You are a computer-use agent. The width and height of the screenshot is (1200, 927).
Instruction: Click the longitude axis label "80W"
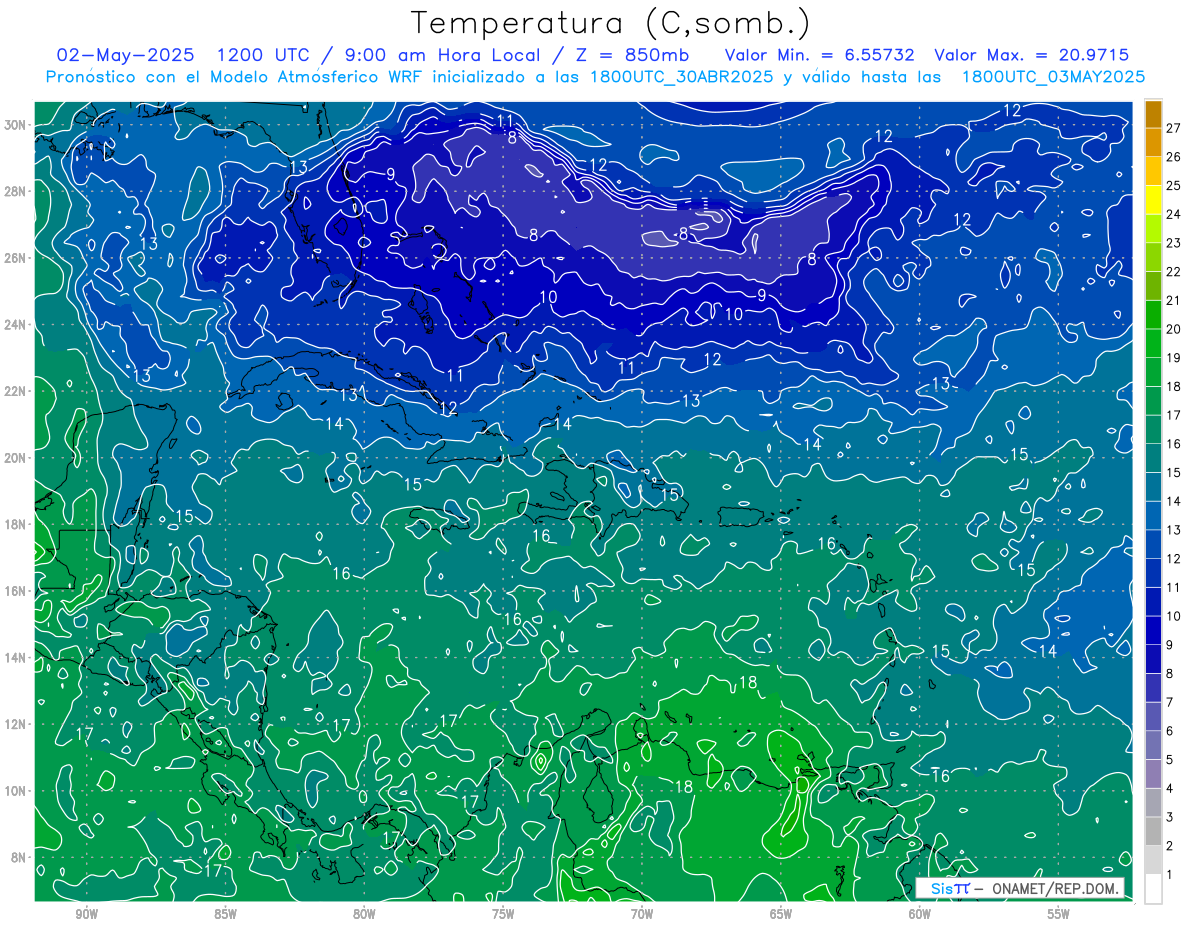point(364,914)
